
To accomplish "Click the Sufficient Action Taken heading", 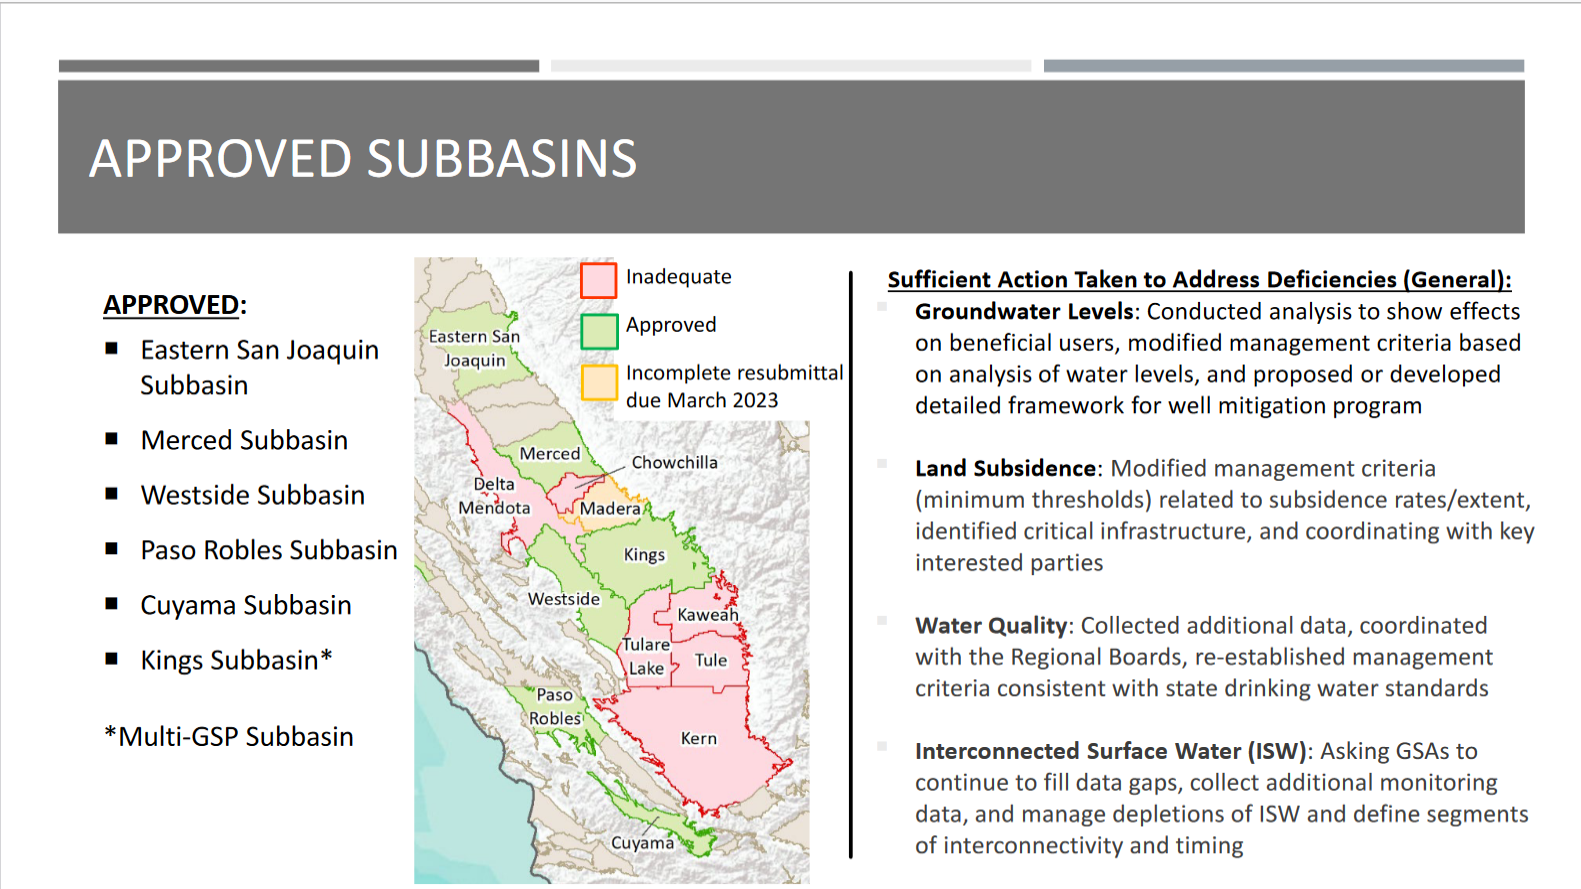I will (1199, 279).
